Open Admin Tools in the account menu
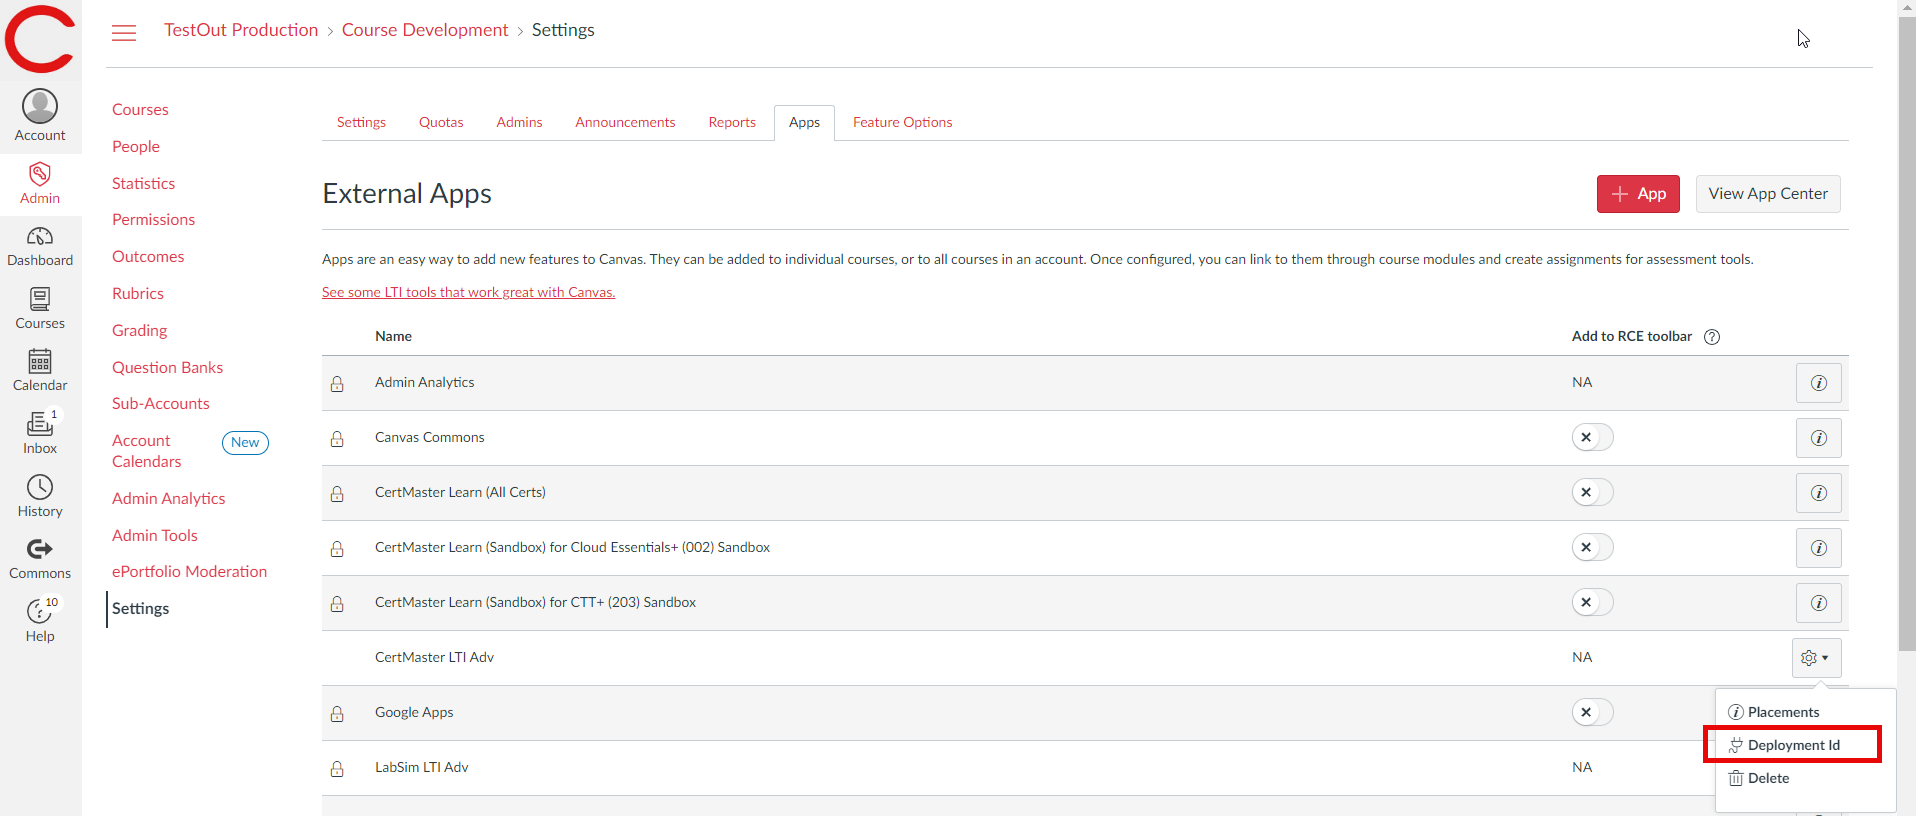Screen dimensions: 1916x816 click(x=155, y=536)
